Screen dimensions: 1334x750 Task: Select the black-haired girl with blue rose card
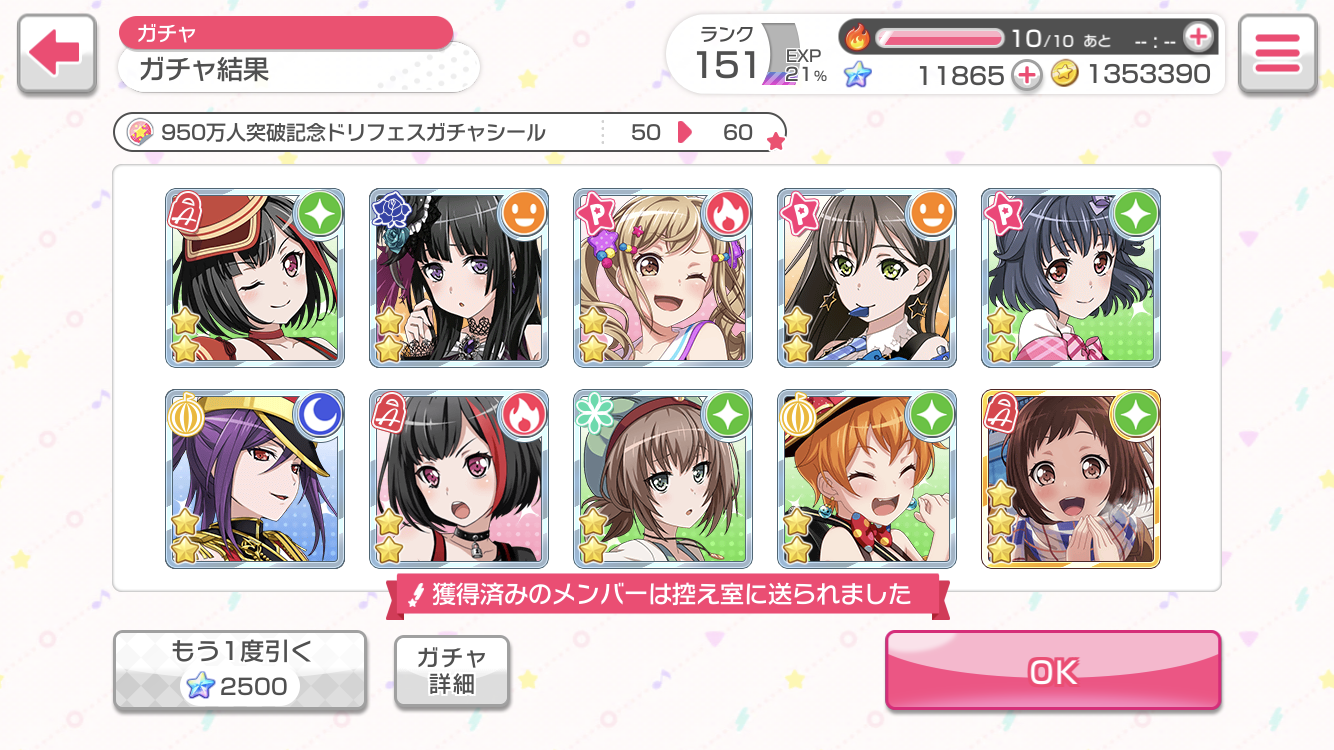tap(459, 278)
